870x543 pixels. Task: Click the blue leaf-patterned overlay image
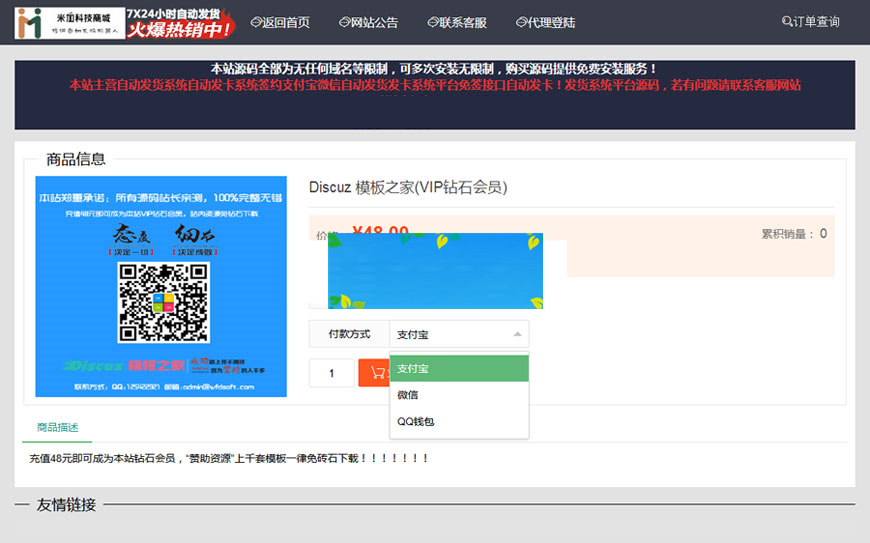tap(435, 271)
